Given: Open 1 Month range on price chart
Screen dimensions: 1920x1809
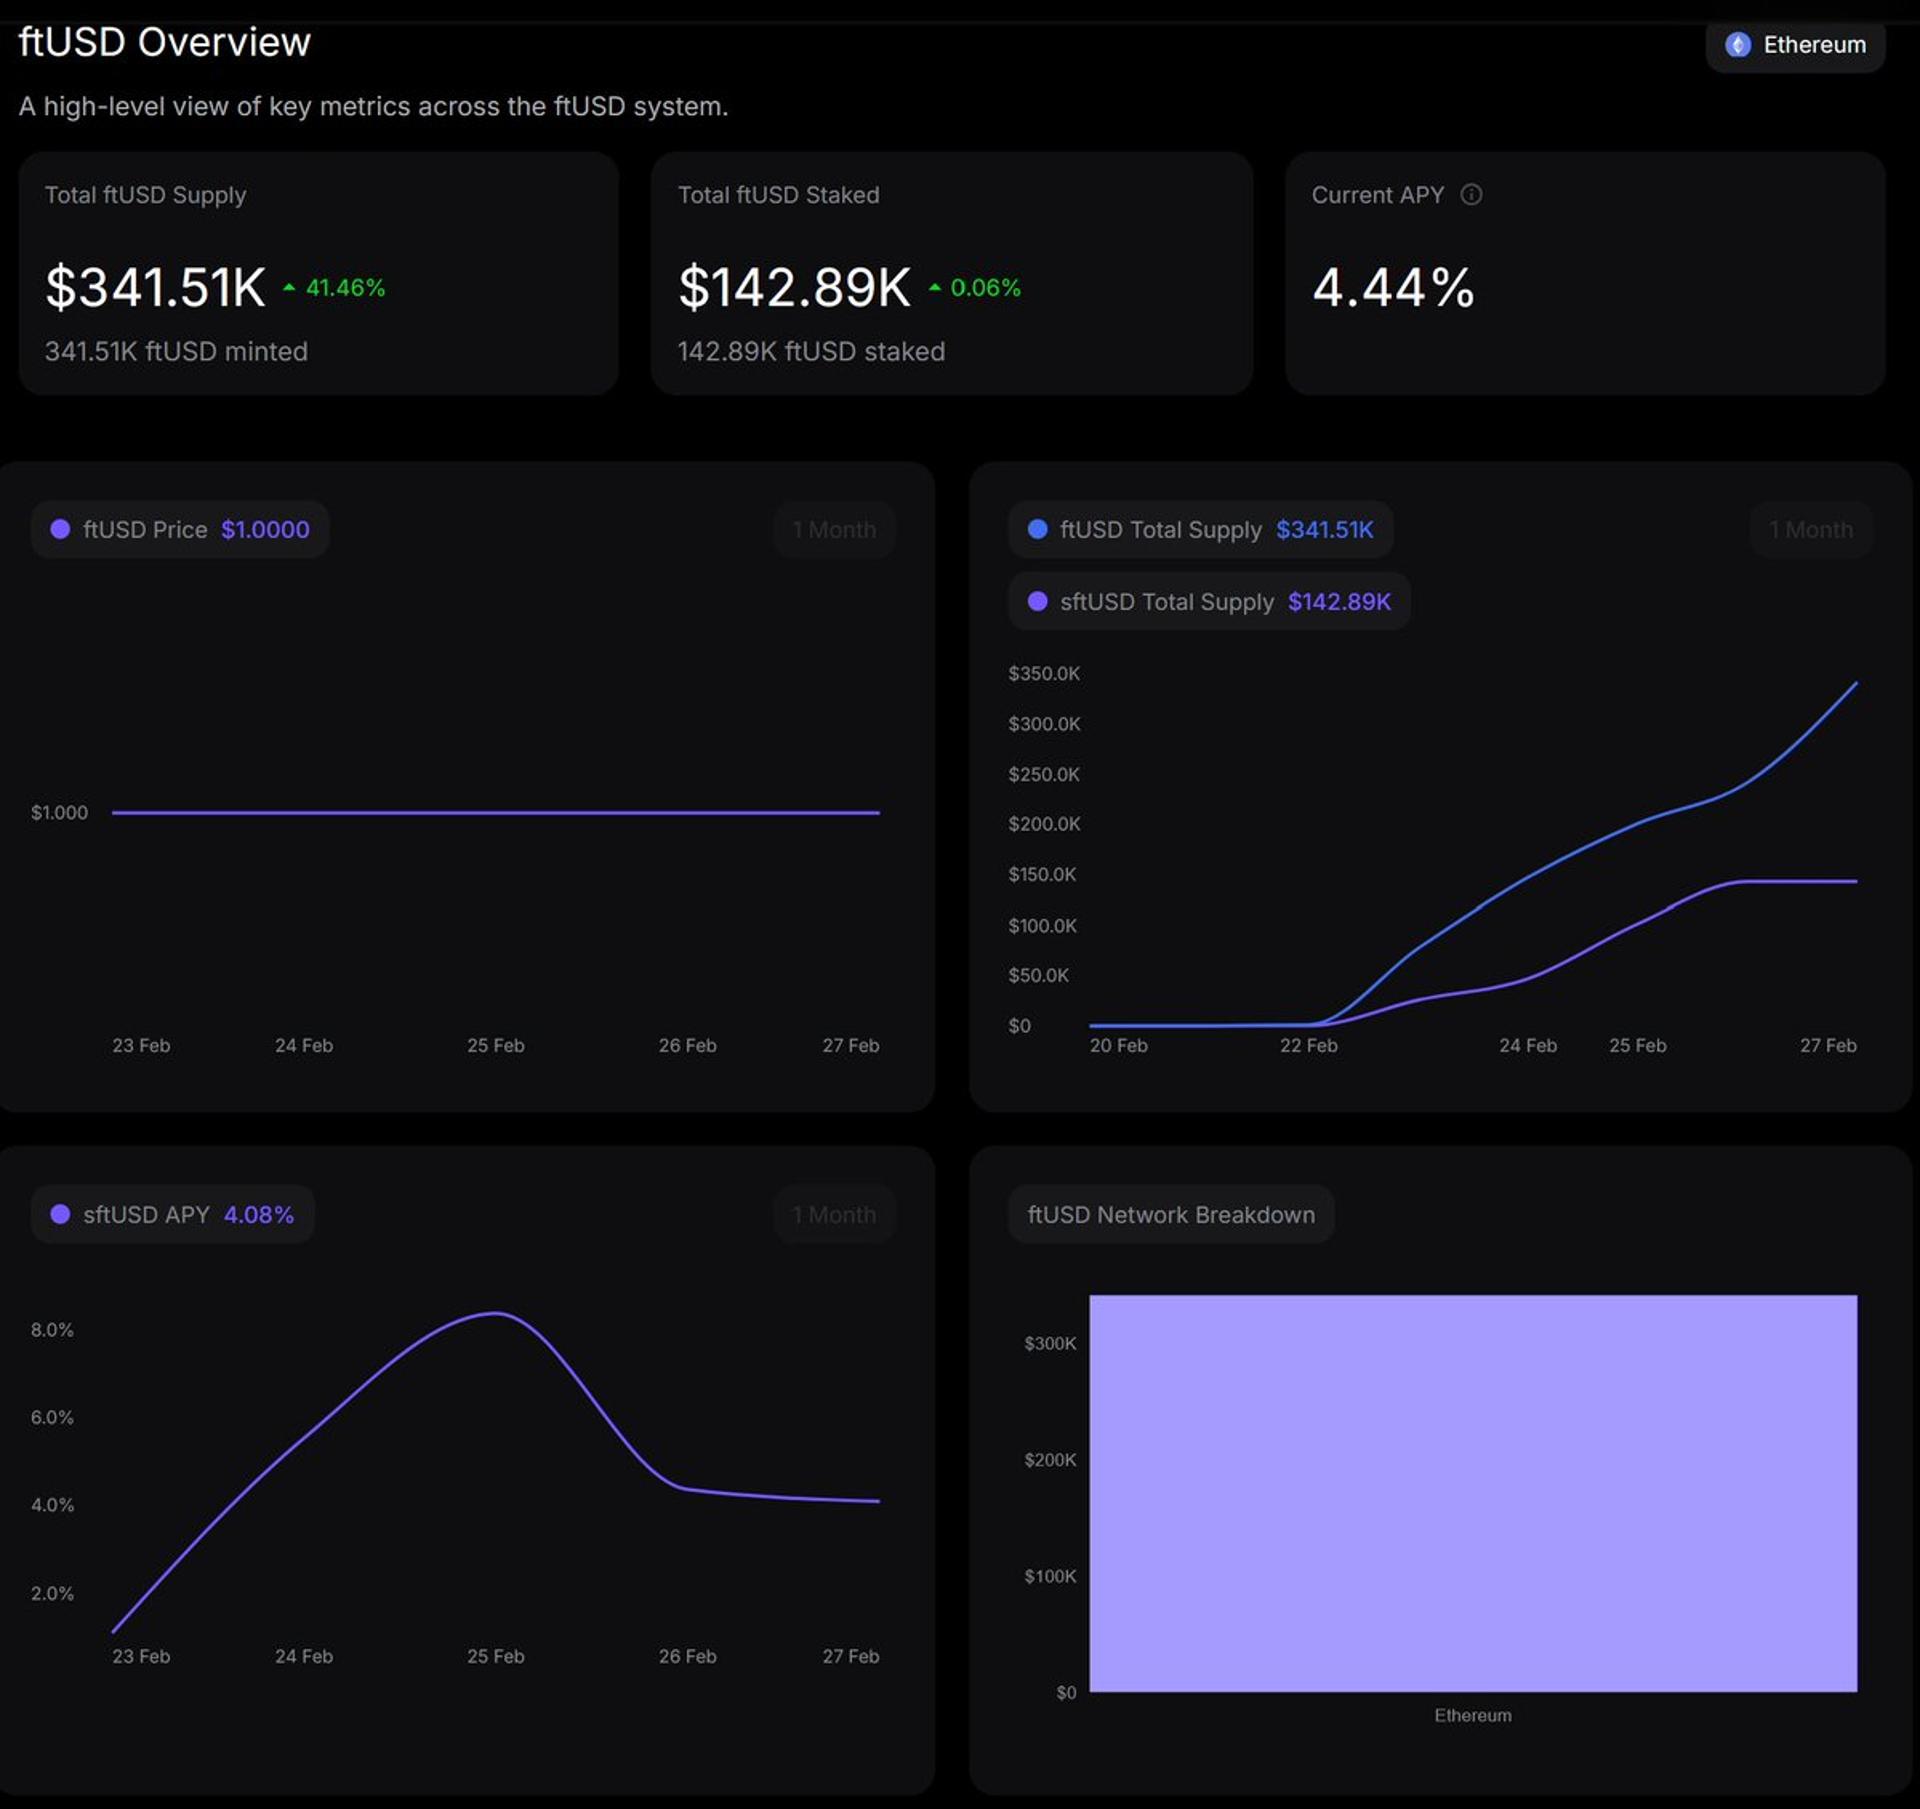Looking at the screenshot, I should tap(833, 529).
